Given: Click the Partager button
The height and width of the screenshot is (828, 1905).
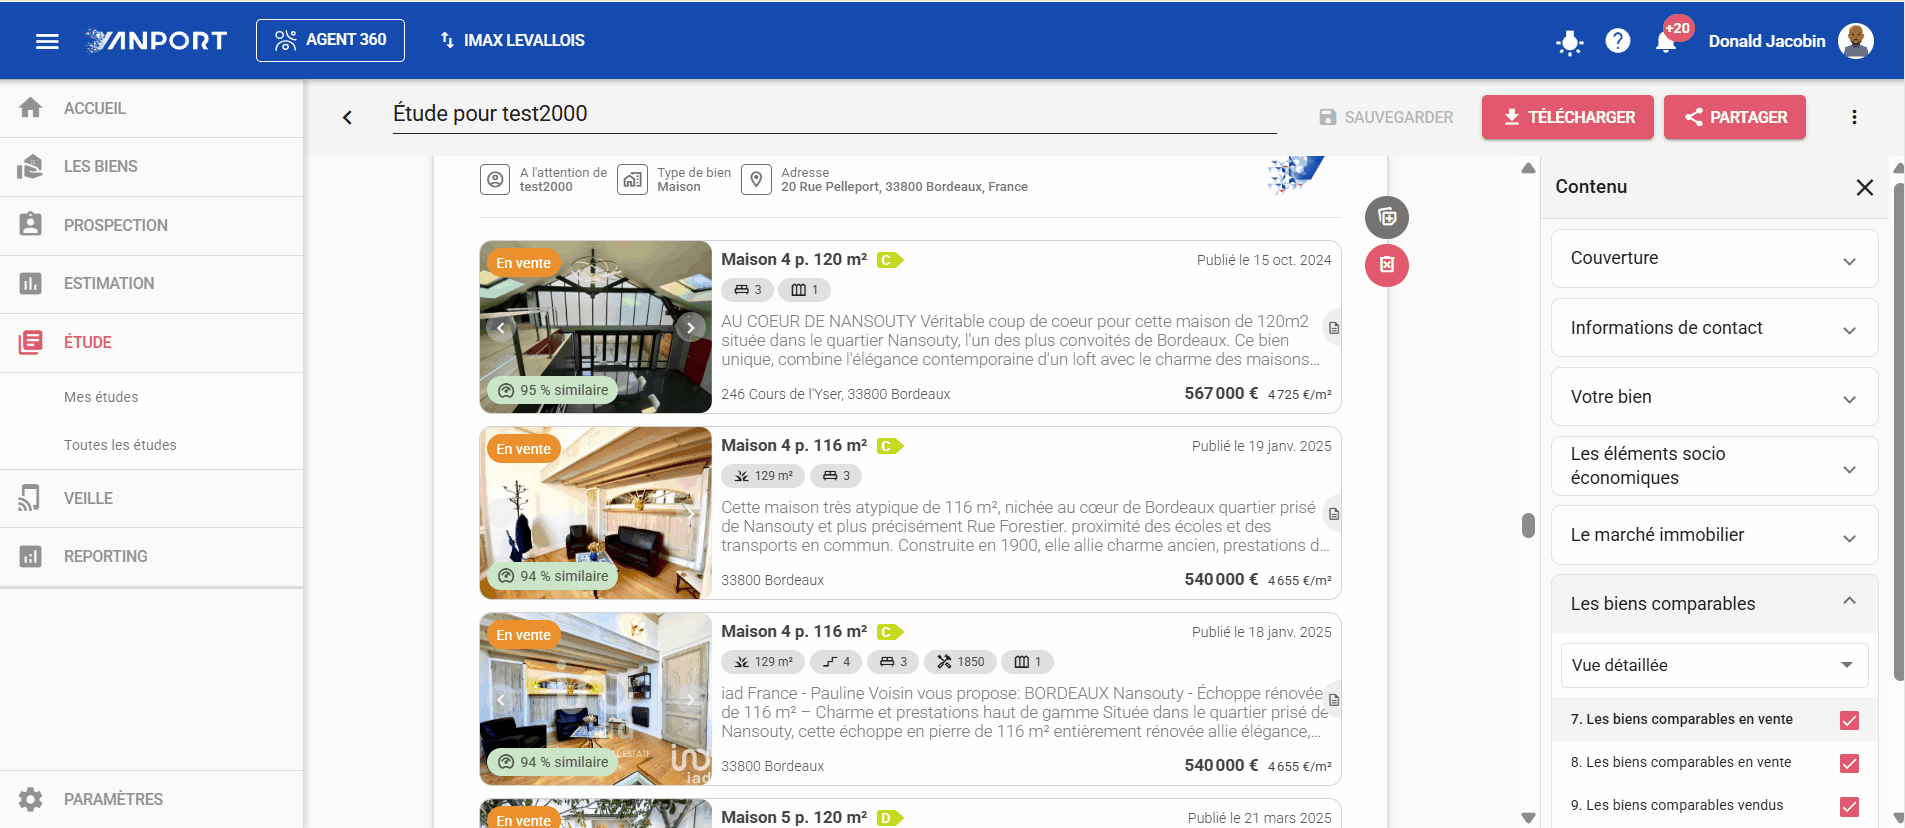Looking at the screenshot, I should [1735, 117].
